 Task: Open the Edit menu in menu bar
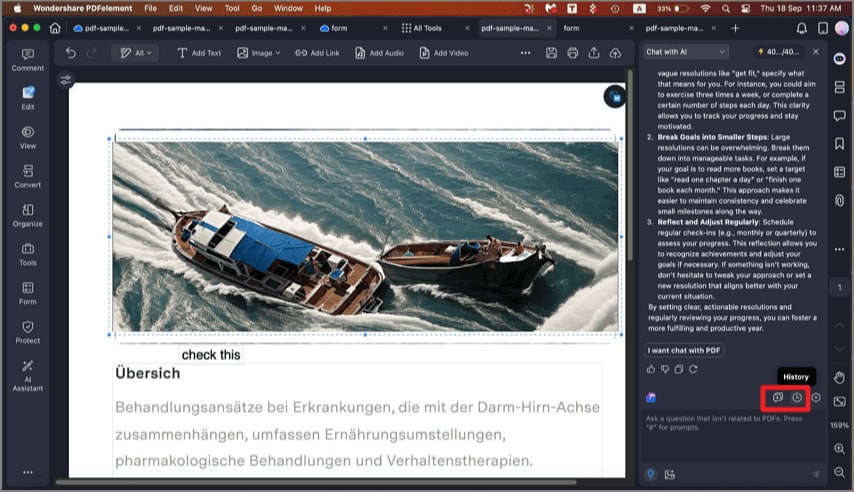click(x=176, y=8)
